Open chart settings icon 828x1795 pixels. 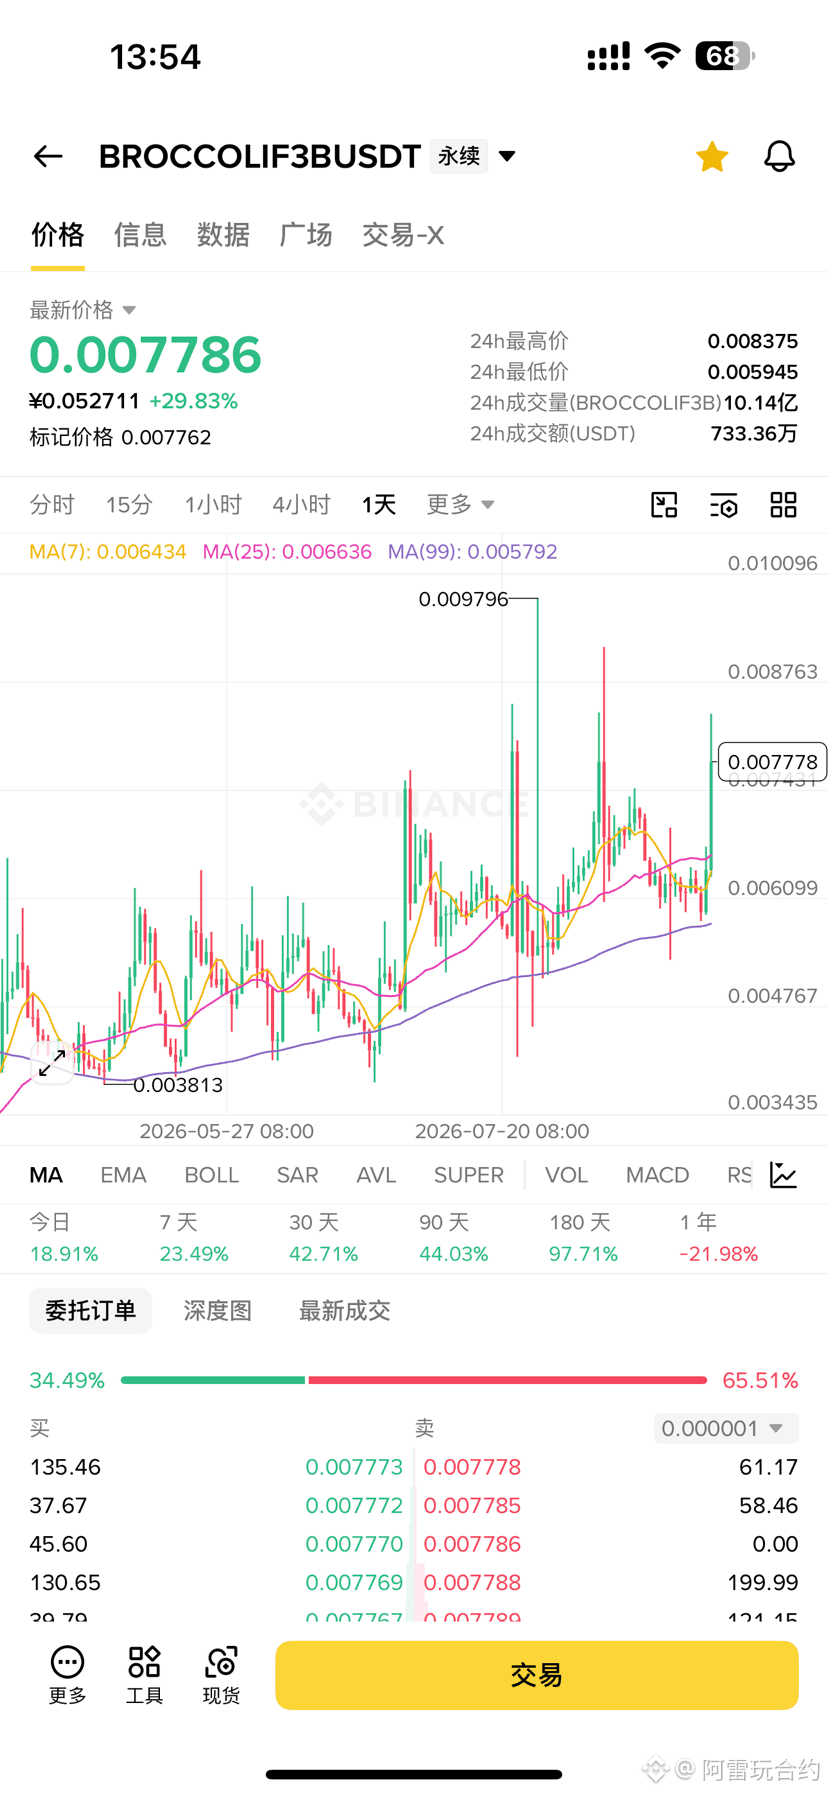pyautogui.click(x=724, y=505)
